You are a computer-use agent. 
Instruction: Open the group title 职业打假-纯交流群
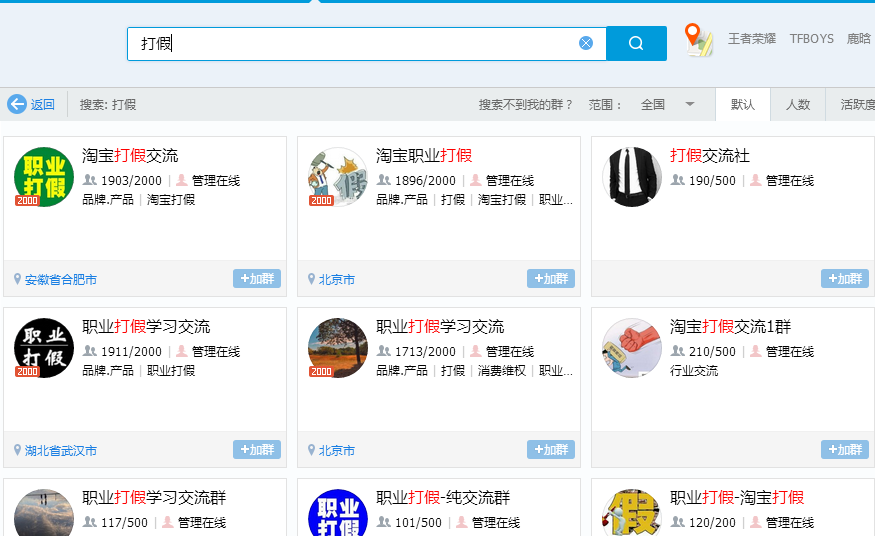tap(443, 498)
